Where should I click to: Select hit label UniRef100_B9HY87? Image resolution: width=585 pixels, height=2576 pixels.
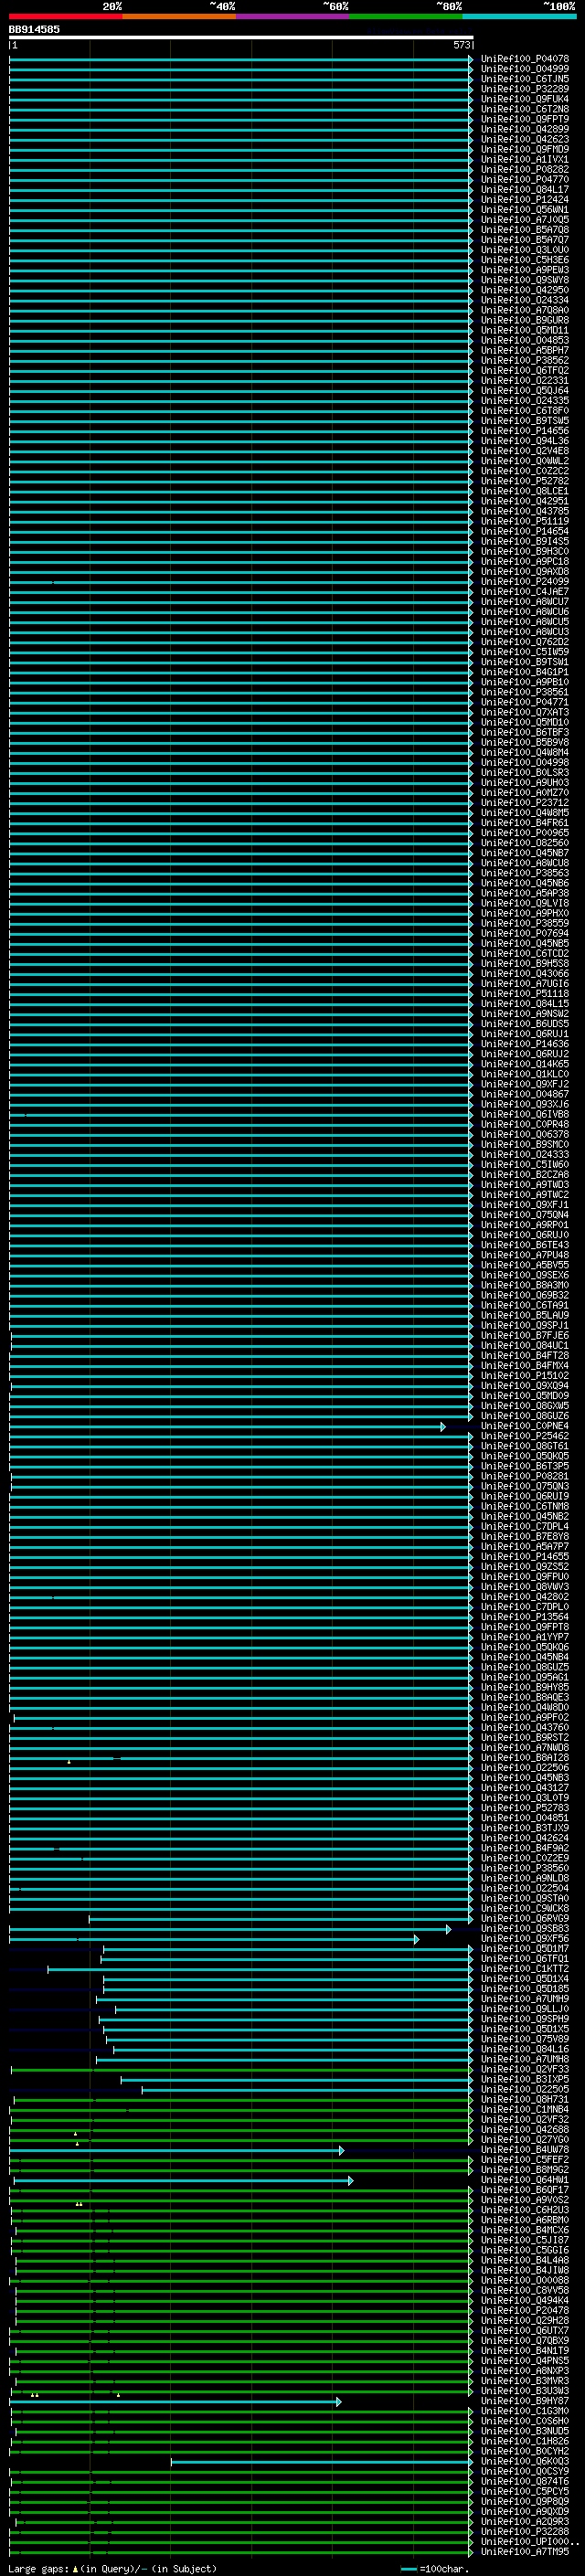pyautogui.click(x=525, y=2400)
